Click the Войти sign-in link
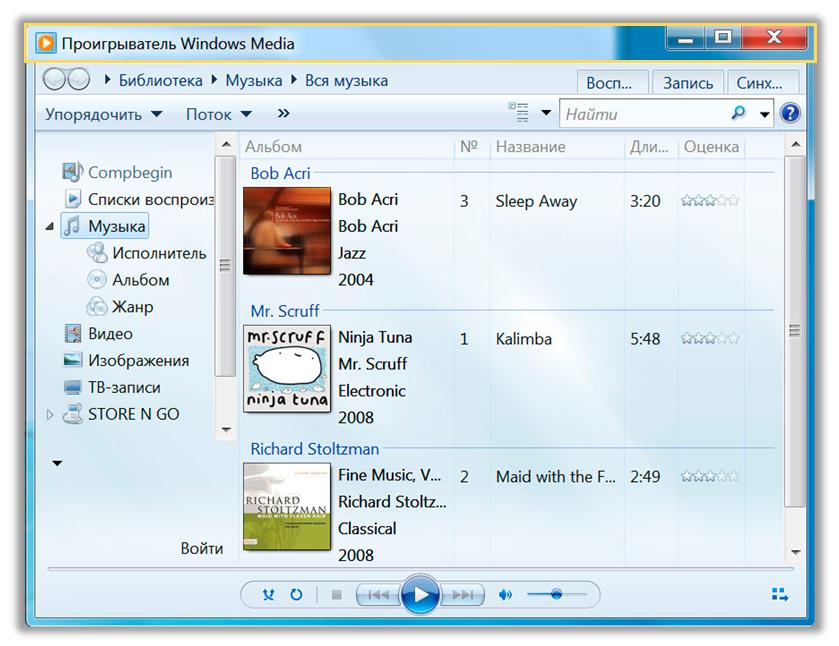The height and width of the screenshot is (646, 839). pos(202,548)
